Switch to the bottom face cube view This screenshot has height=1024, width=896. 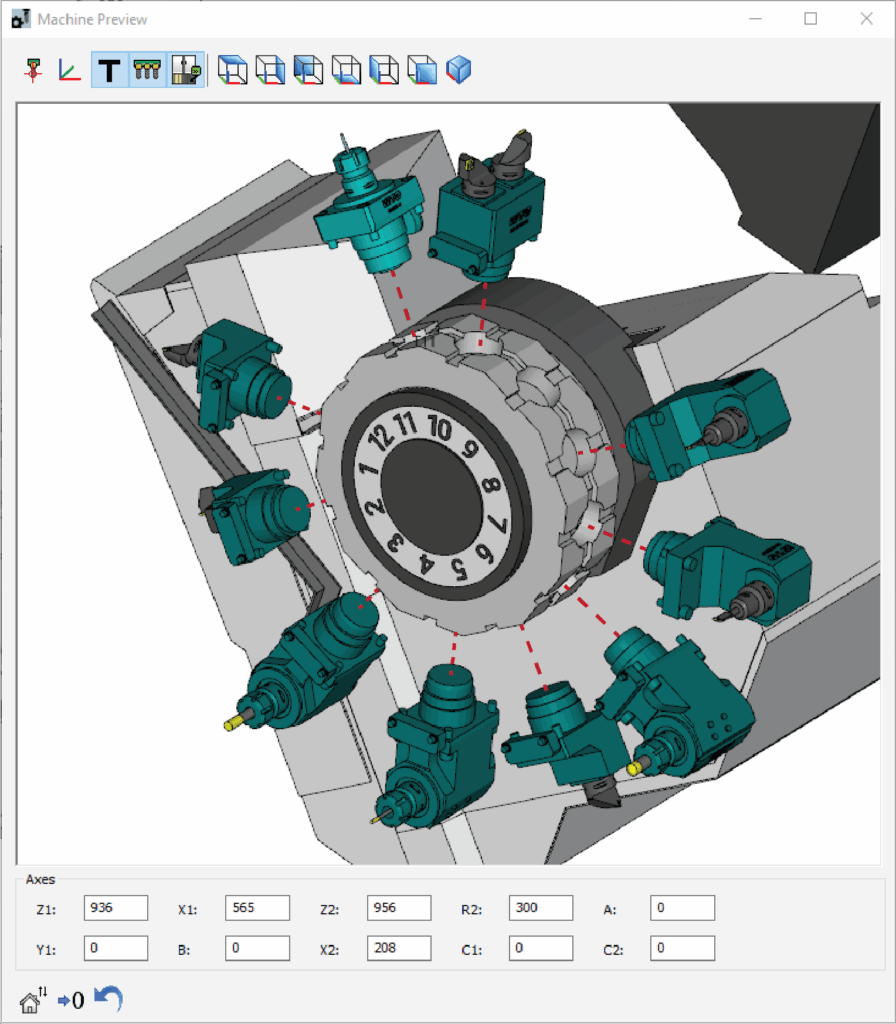tap(346, 70)
